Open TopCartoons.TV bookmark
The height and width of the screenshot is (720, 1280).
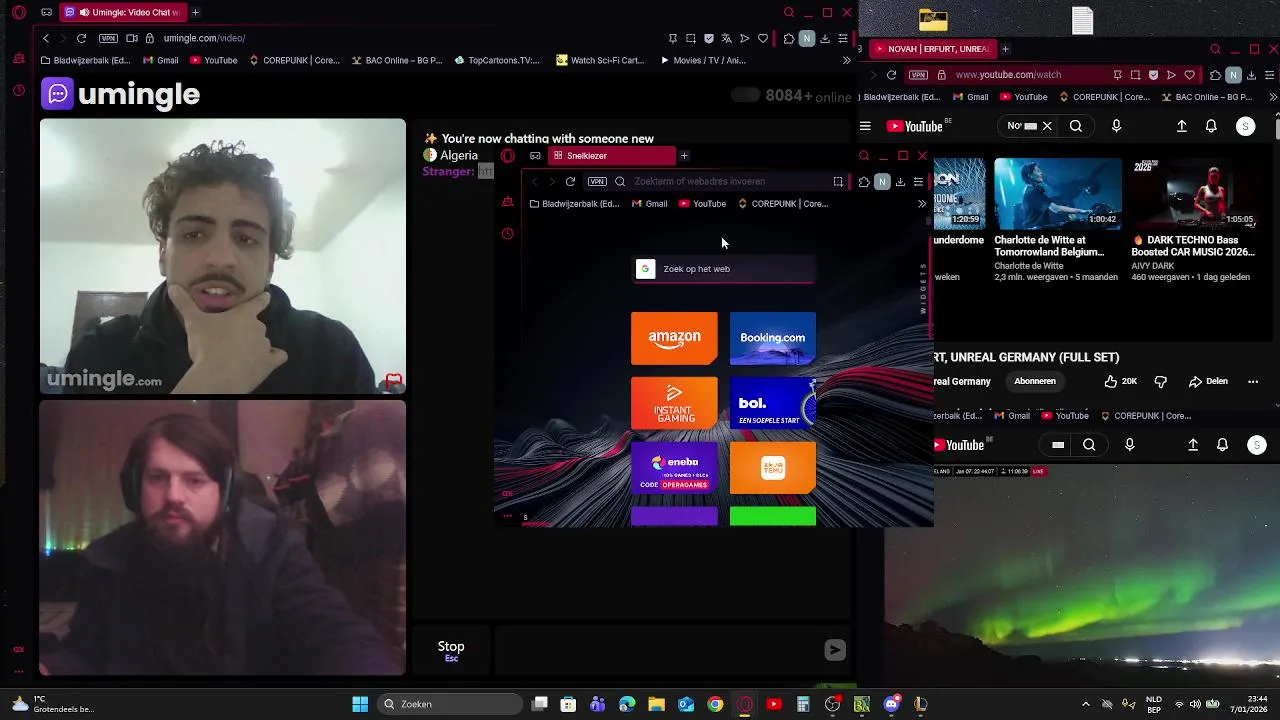(497, 60)
